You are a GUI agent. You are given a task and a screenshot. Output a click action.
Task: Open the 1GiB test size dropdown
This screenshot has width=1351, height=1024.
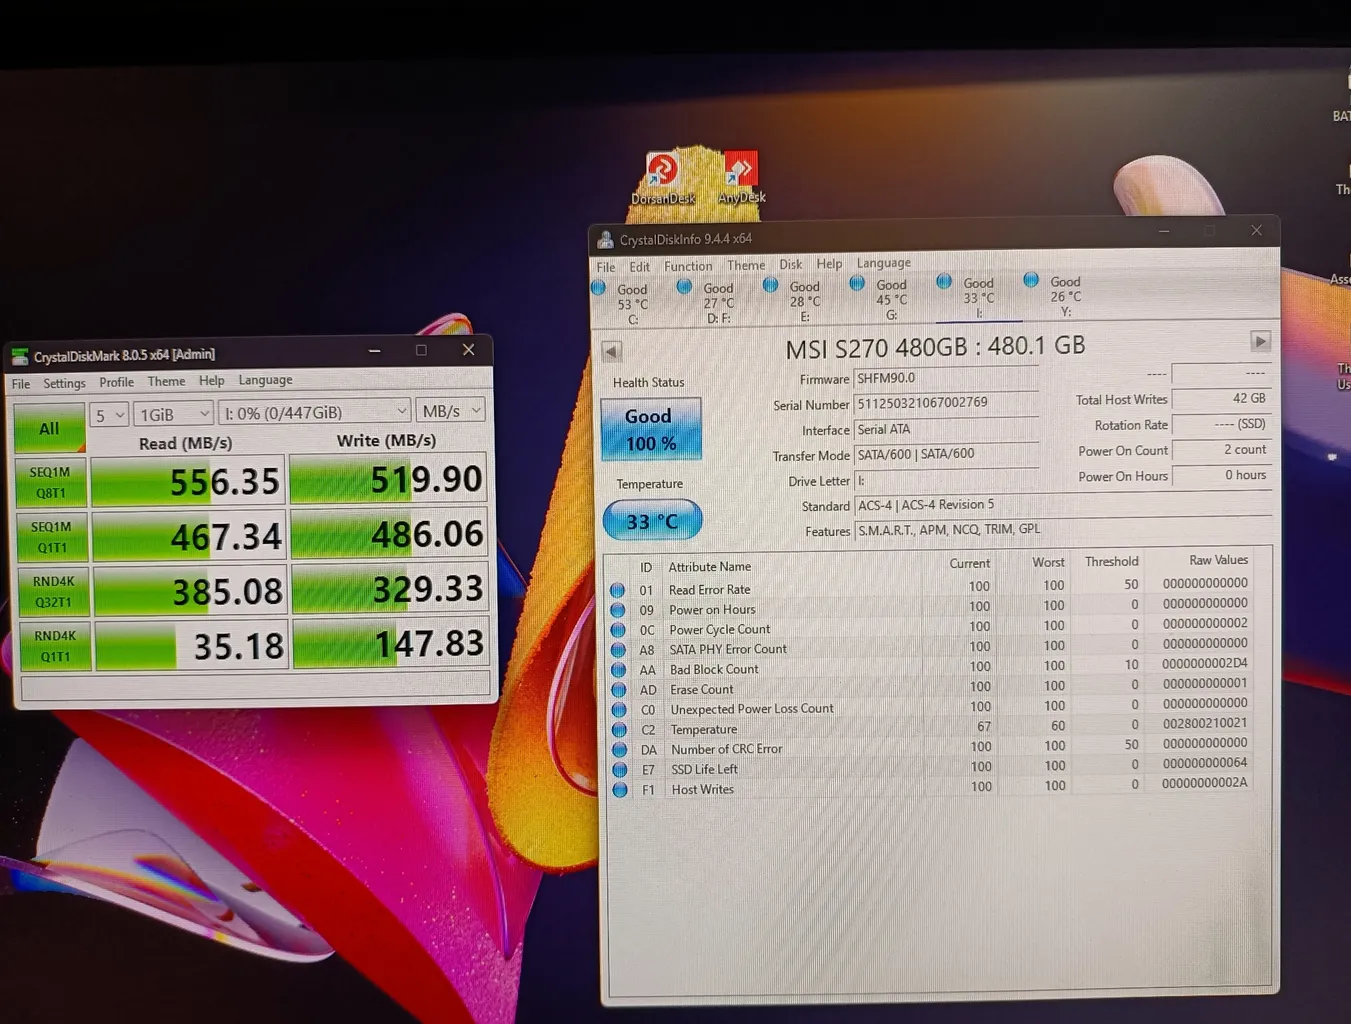[x=174, y=414]
